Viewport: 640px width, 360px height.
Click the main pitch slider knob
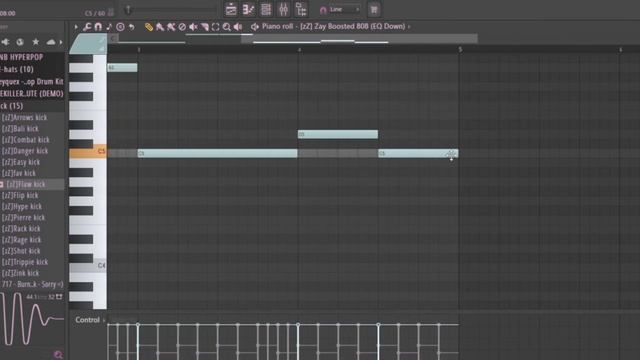[x=128, y=9]
